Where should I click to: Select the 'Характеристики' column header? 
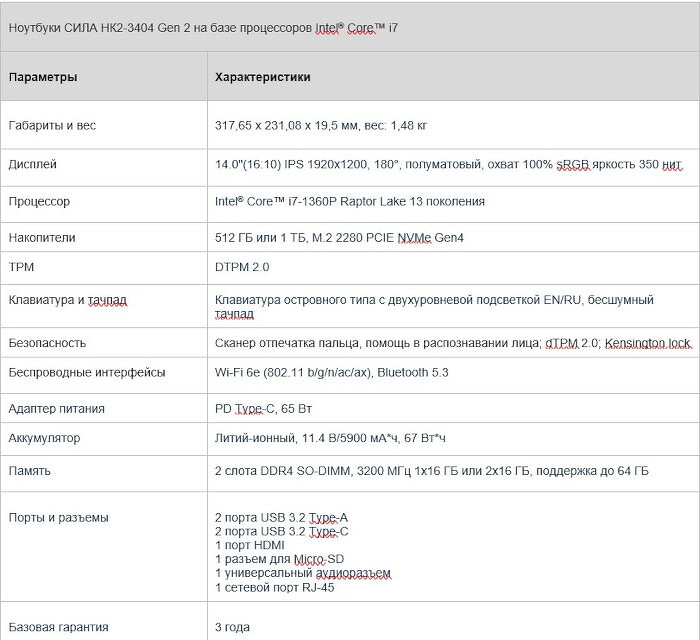[x=262, y=77]
